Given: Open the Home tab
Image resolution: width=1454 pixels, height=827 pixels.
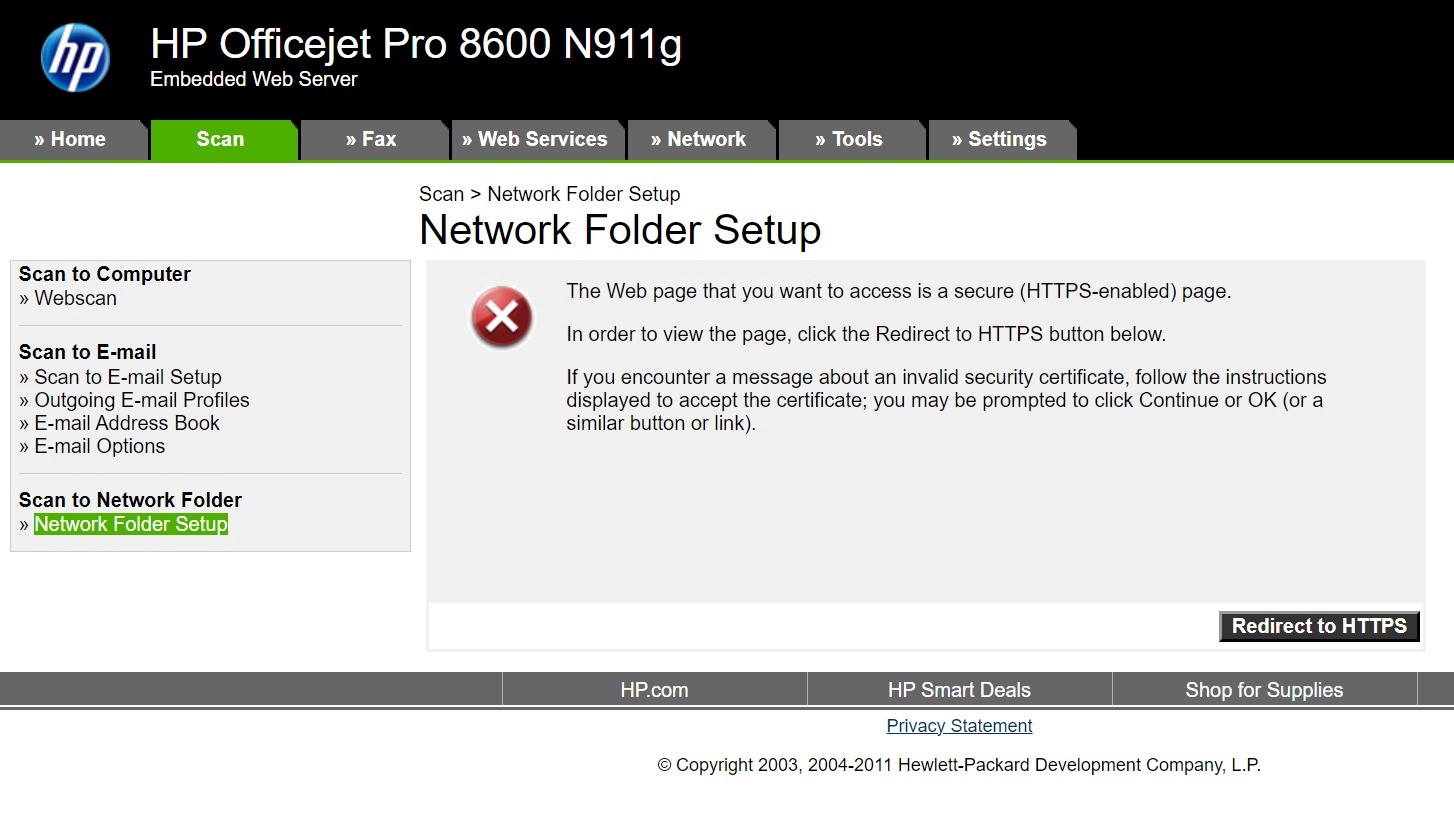Looking at the screenshot, I should pyautogui.click(x=70, y=140).
